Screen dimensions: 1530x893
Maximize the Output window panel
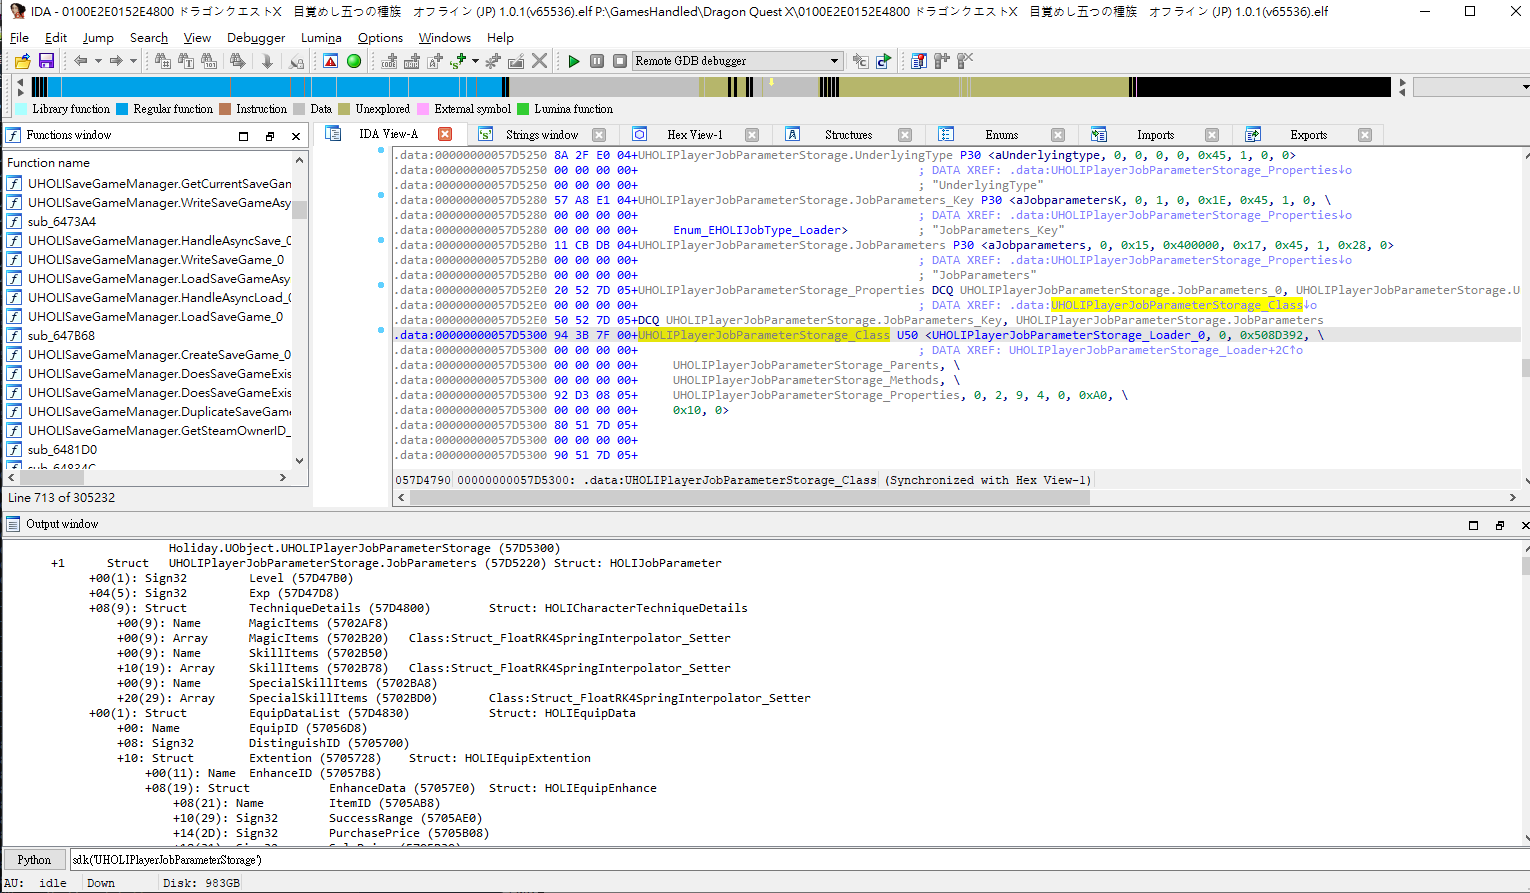pyautogui.click(x=1473, y=525)
